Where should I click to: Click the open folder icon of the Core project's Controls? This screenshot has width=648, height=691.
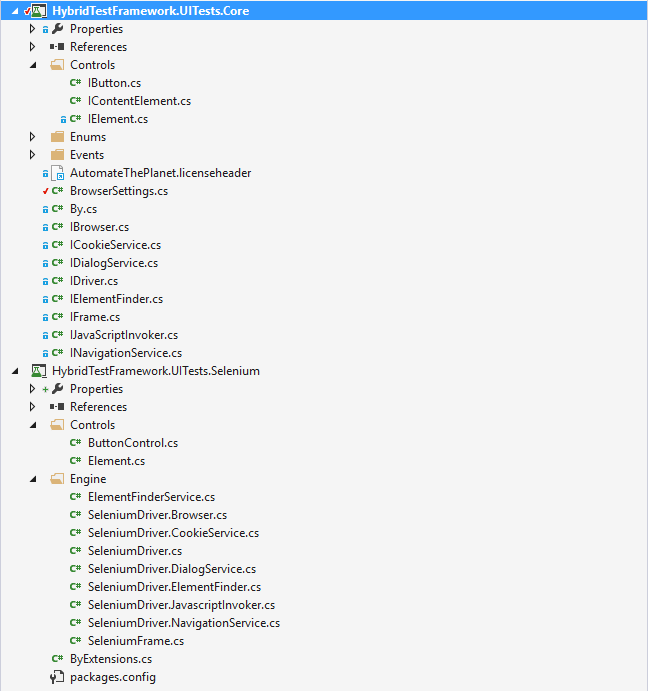pos(57,65)
